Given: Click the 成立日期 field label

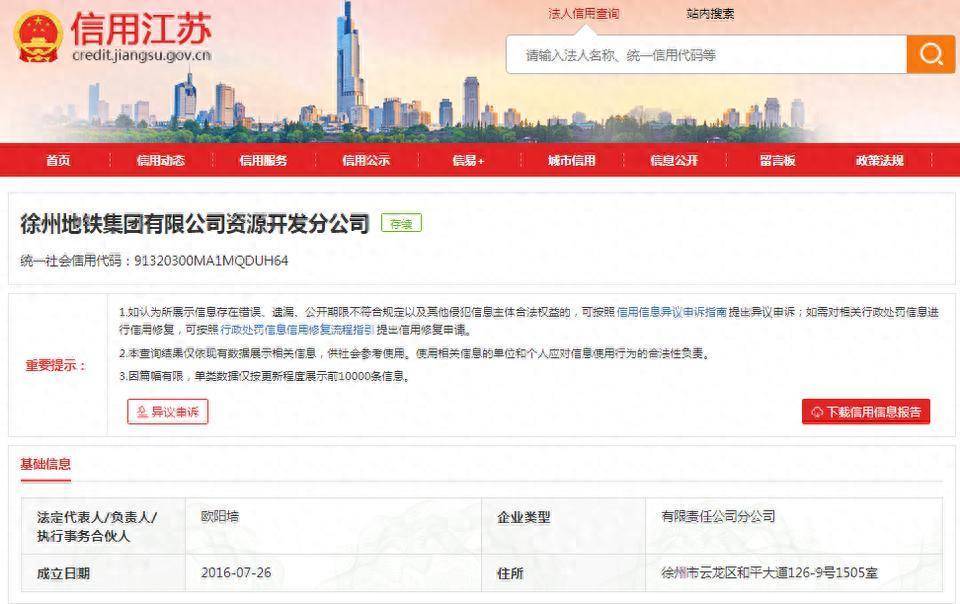Looking at the screenshot, I should 63,573.
